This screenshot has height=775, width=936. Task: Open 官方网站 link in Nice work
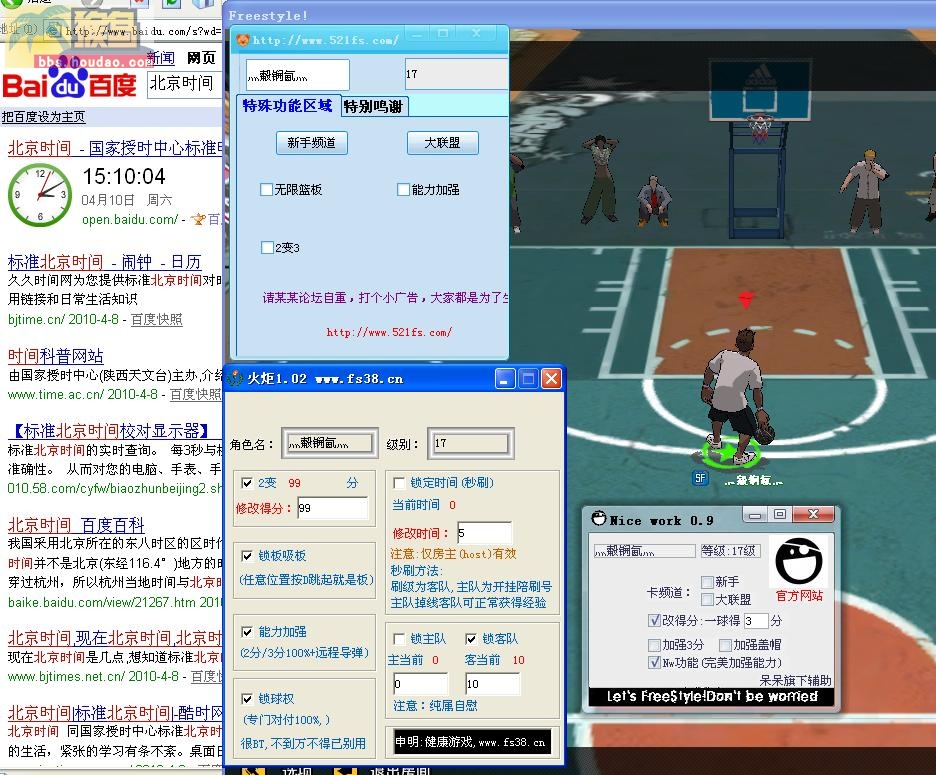click(799, 595)
